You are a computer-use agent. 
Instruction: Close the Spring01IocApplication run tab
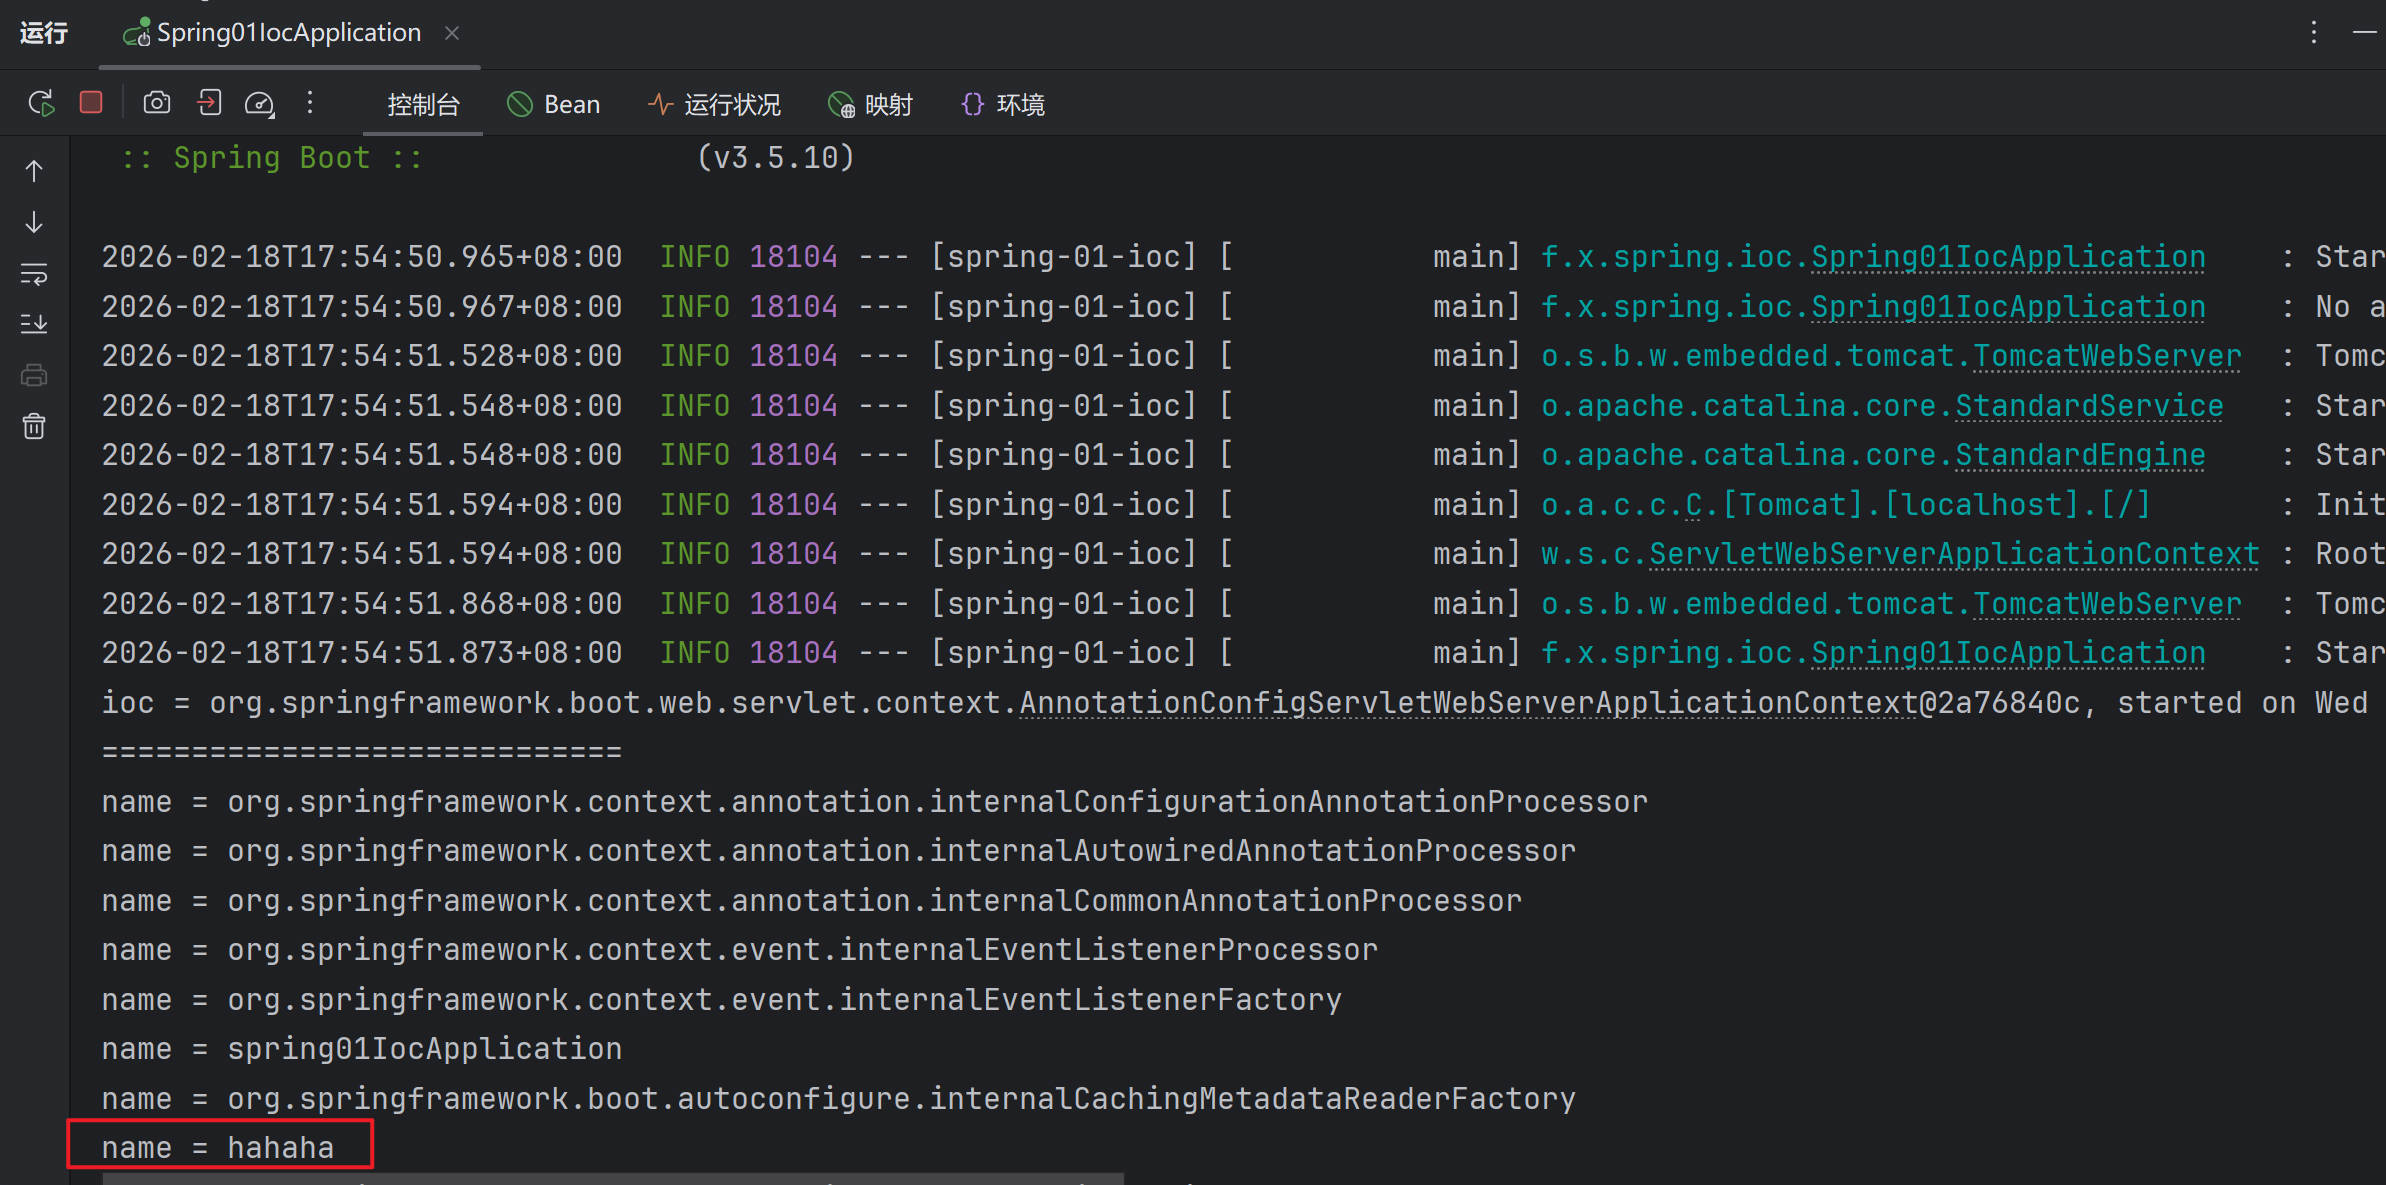coord(452,33)
